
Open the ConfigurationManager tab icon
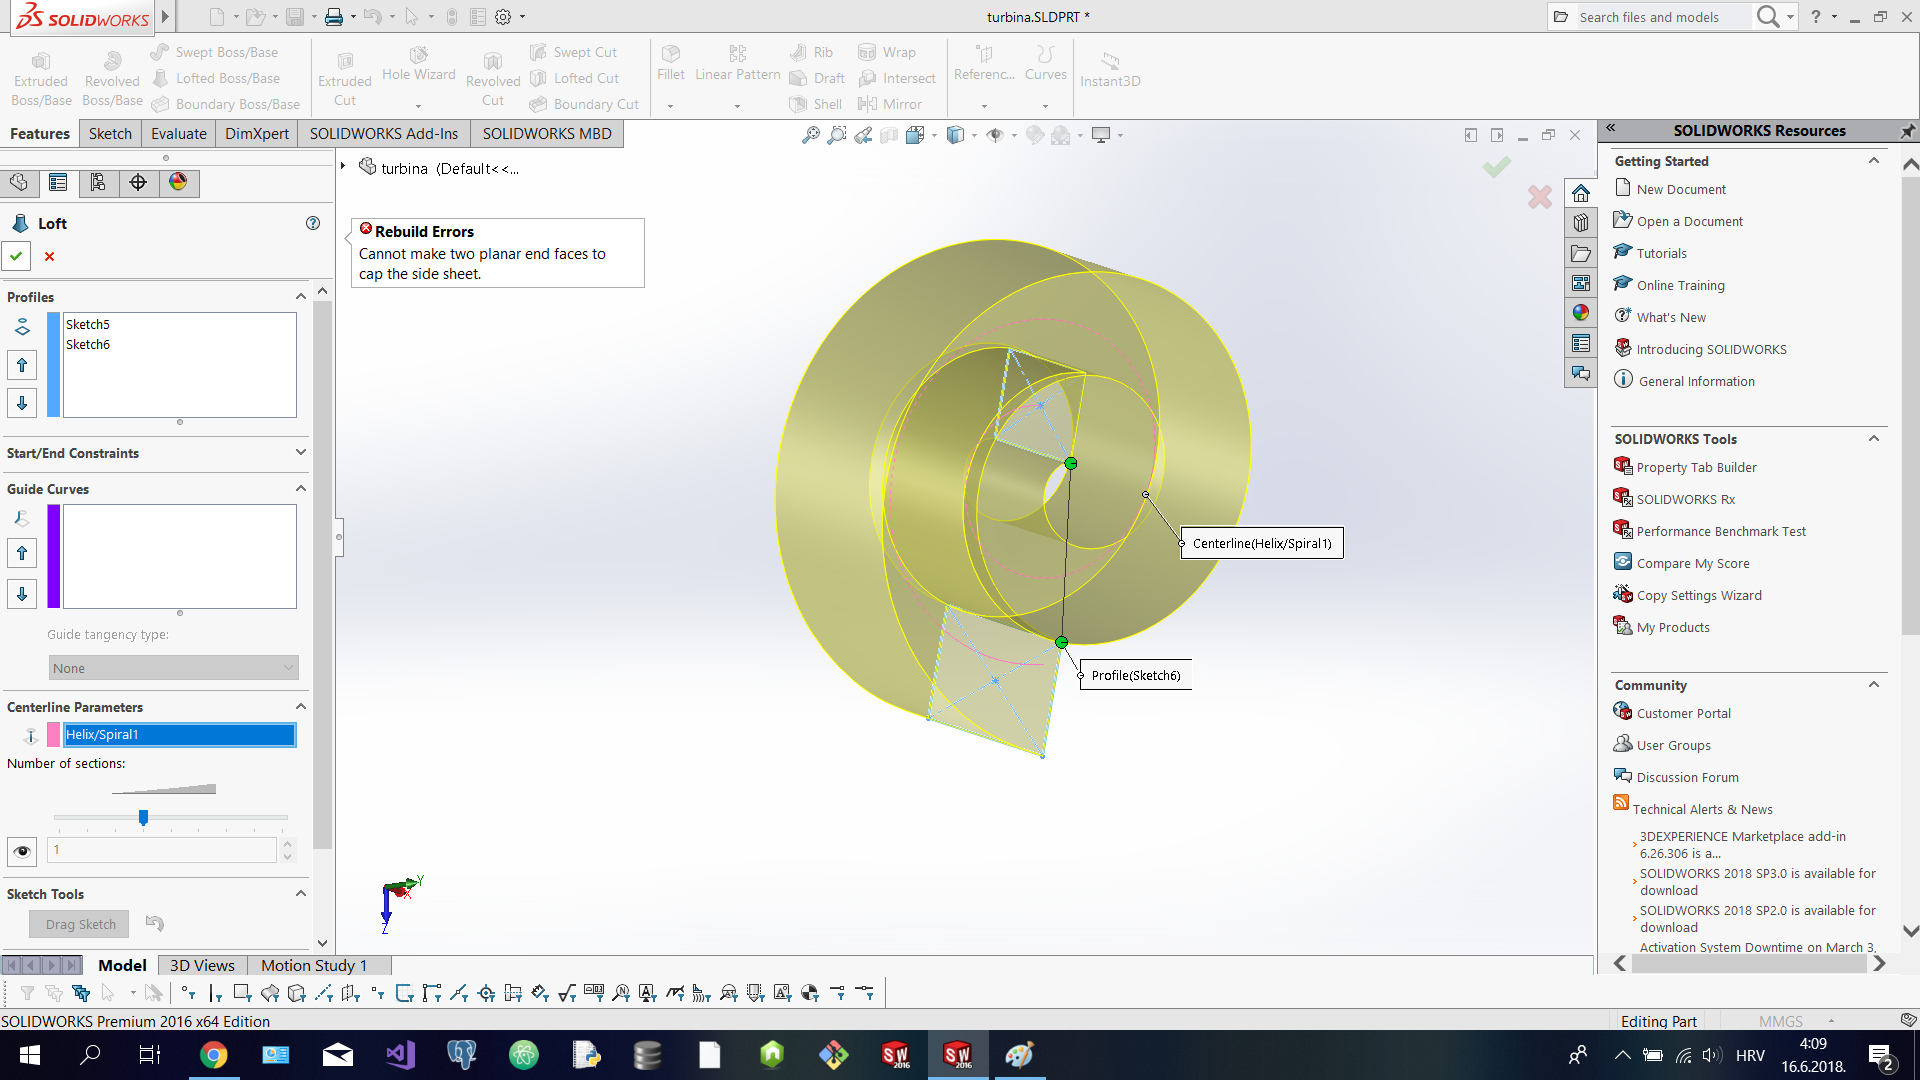pos(98,182)
